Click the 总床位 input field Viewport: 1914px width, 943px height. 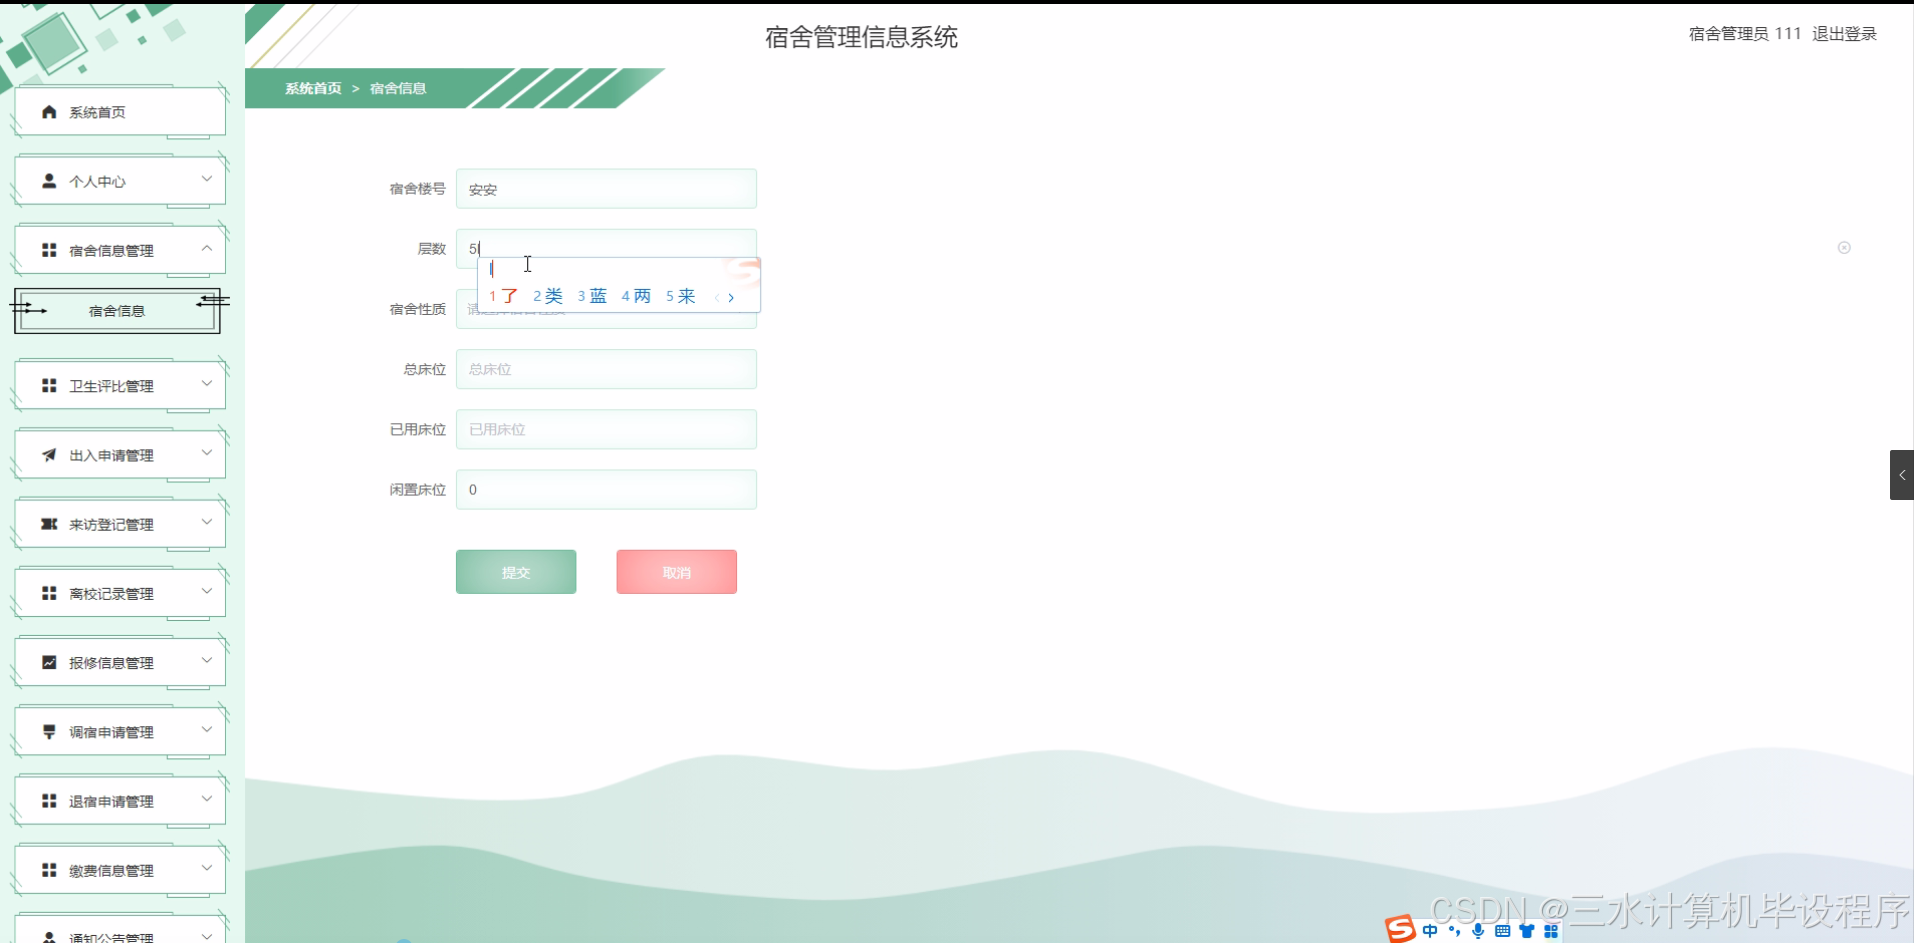[x=606, y=369]
